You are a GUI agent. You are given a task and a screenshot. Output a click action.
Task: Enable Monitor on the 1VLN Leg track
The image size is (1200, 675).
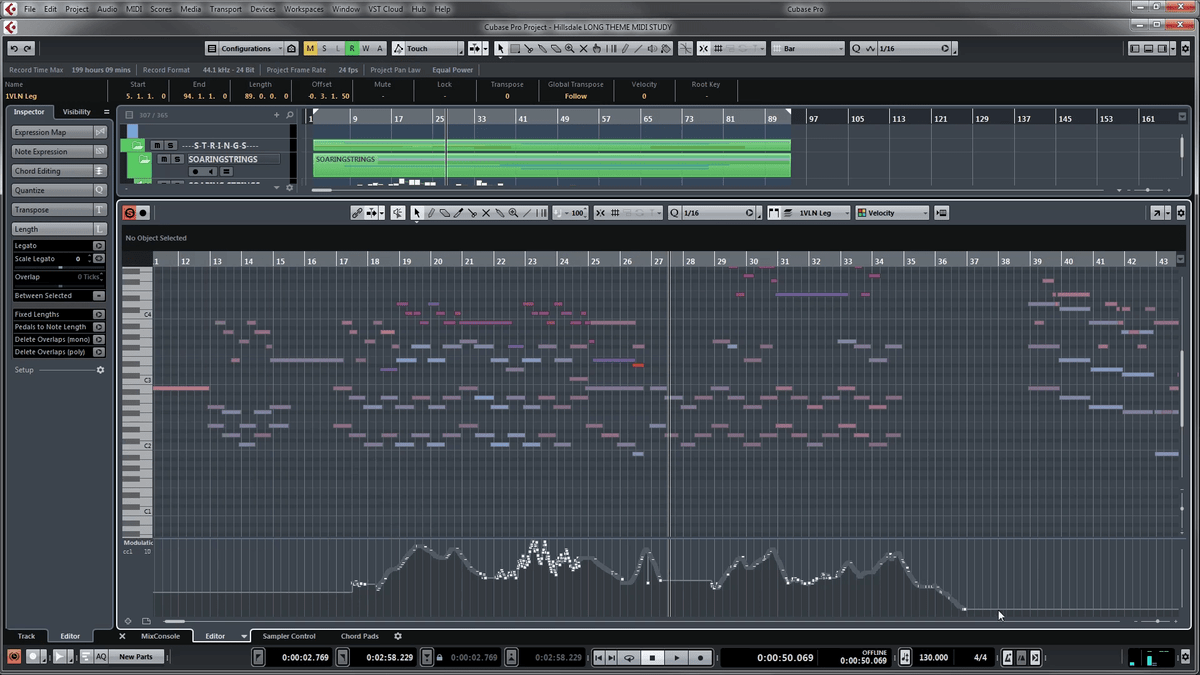(x=213, y=171)
